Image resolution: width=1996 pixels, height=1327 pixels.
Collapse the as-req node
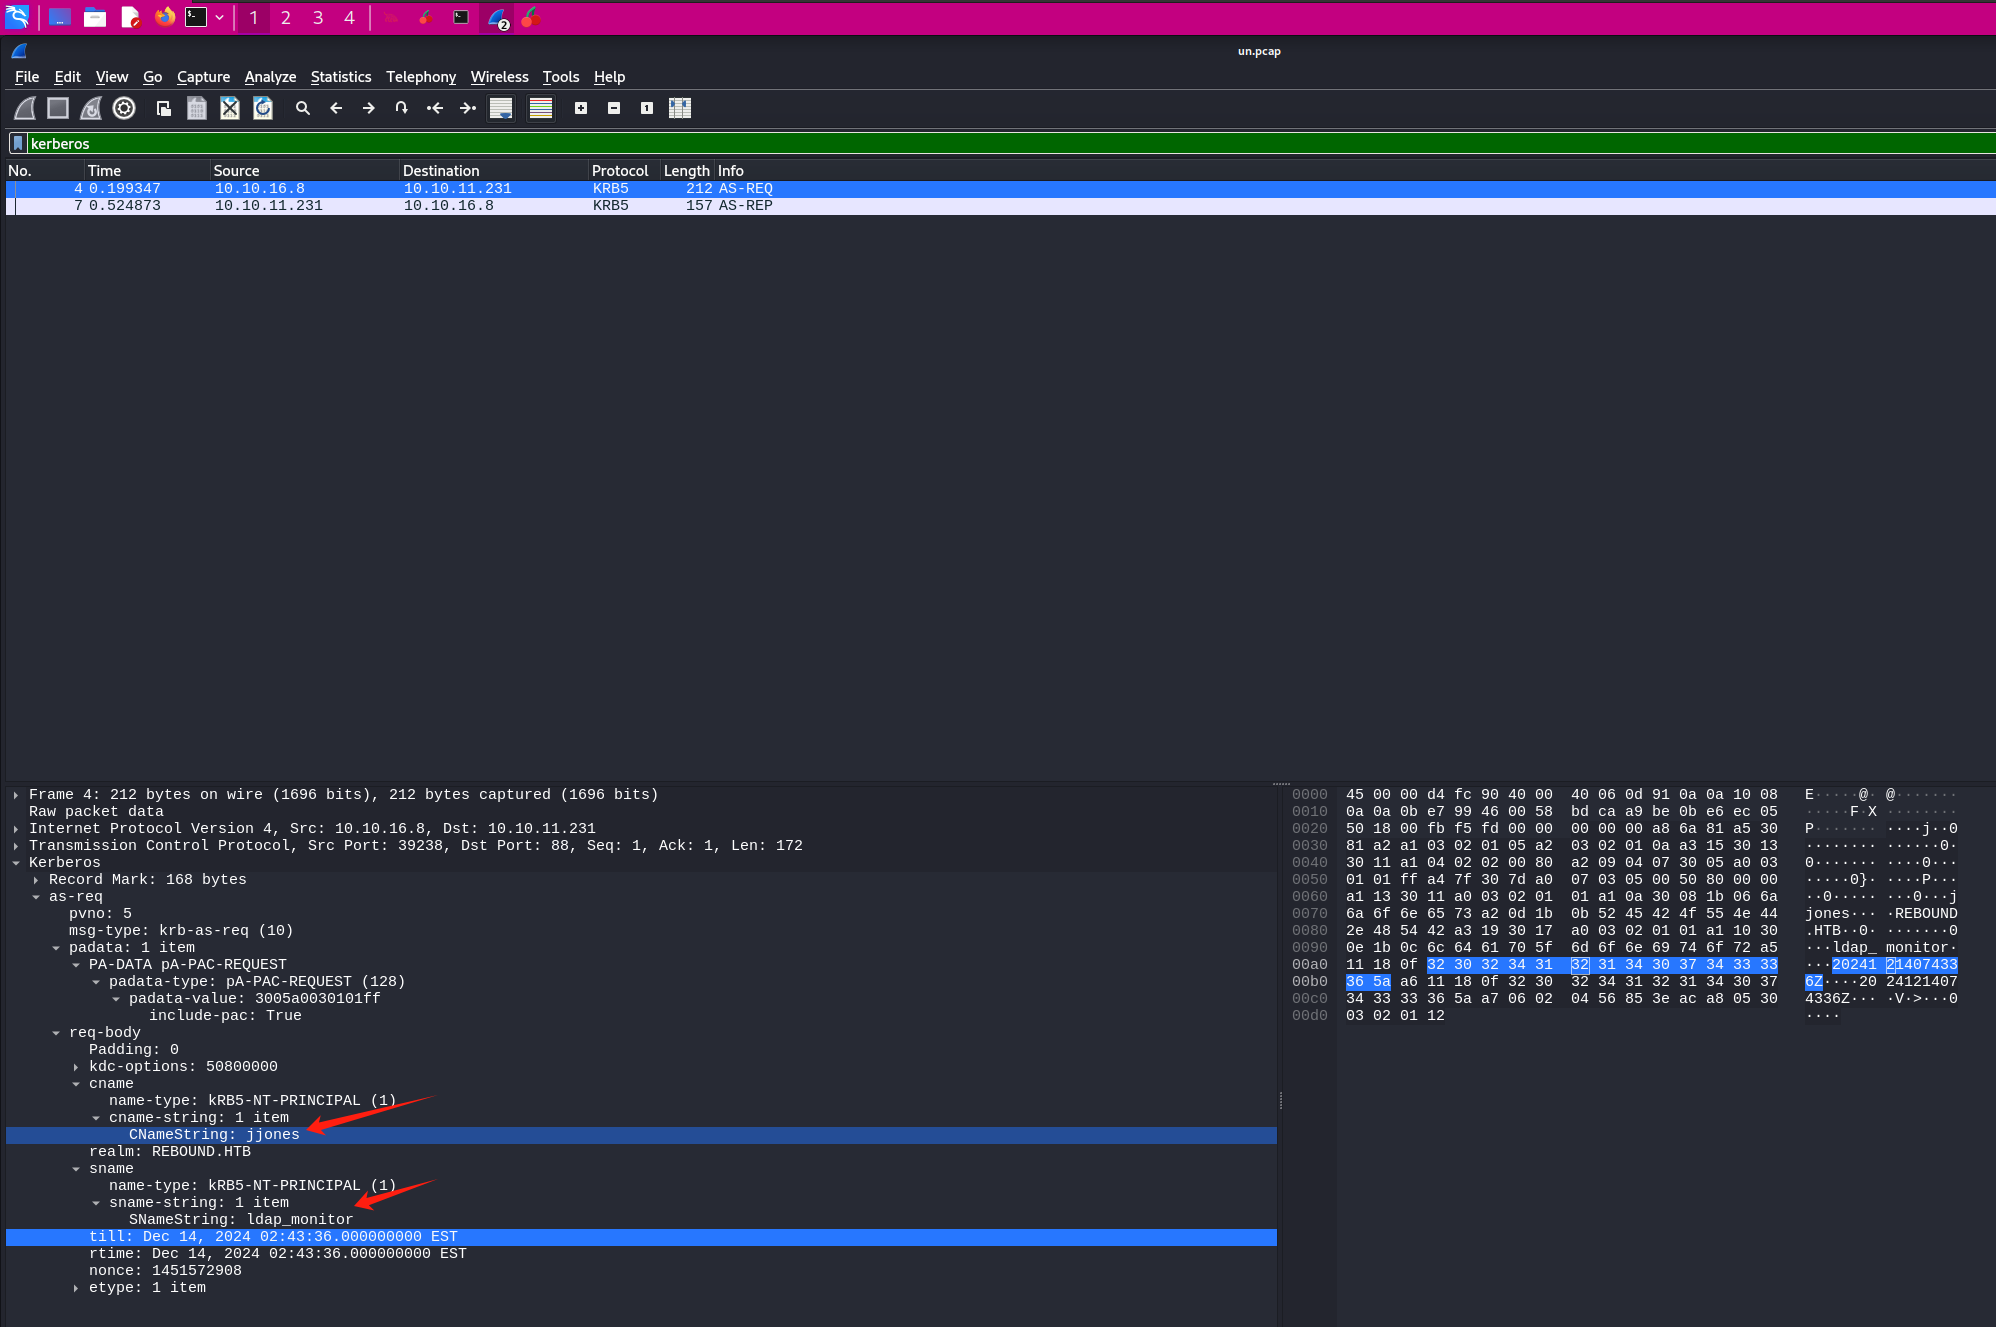[x=36, y=897]
